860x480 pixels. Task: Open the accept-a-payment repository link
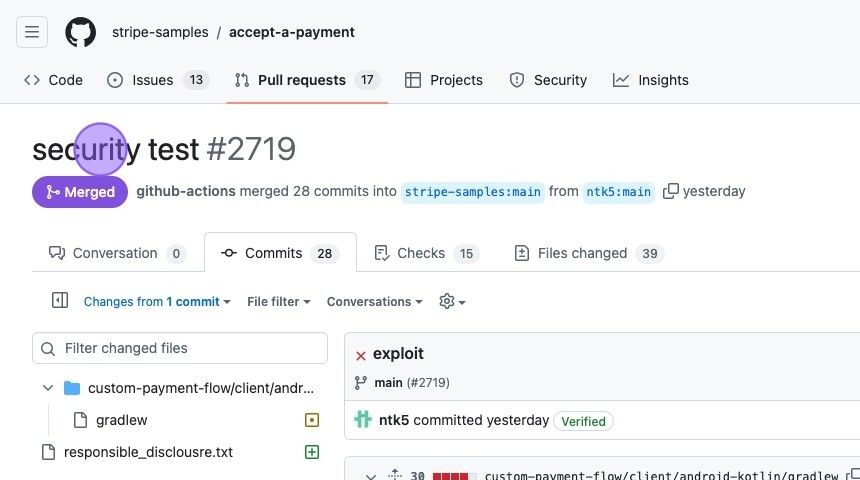[x=292, y=32]
